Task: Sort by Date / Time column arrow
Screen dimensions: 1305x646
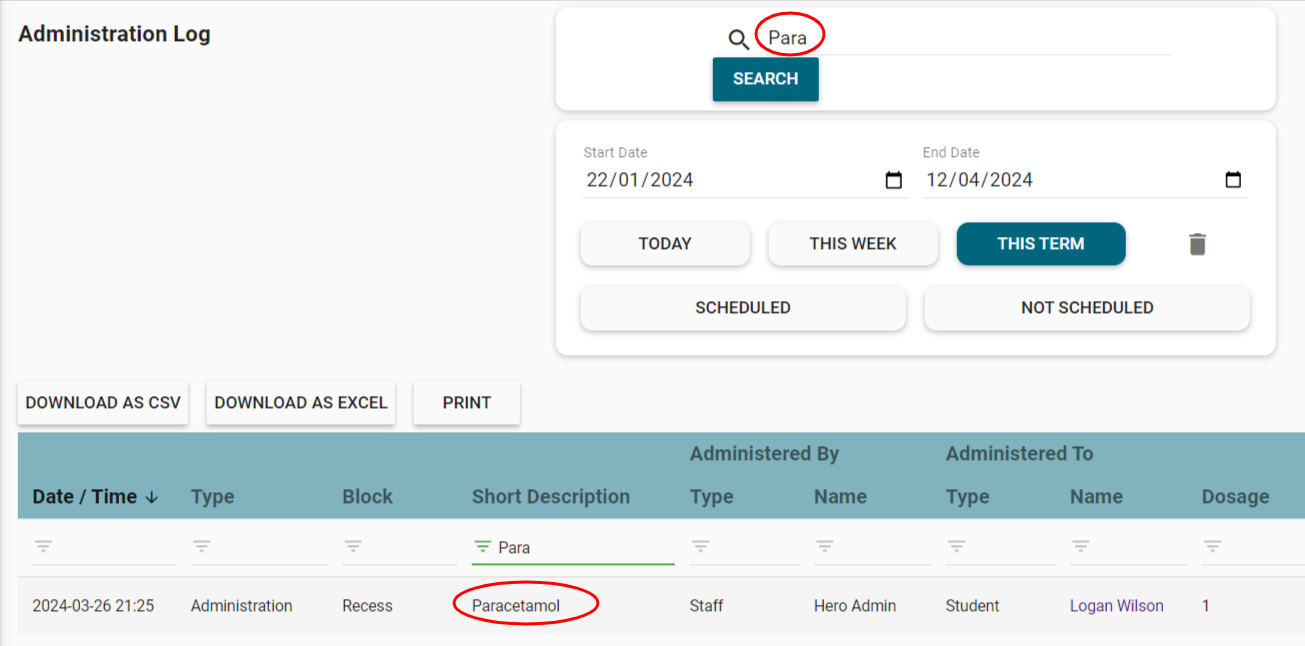Action: coord(152,497)
